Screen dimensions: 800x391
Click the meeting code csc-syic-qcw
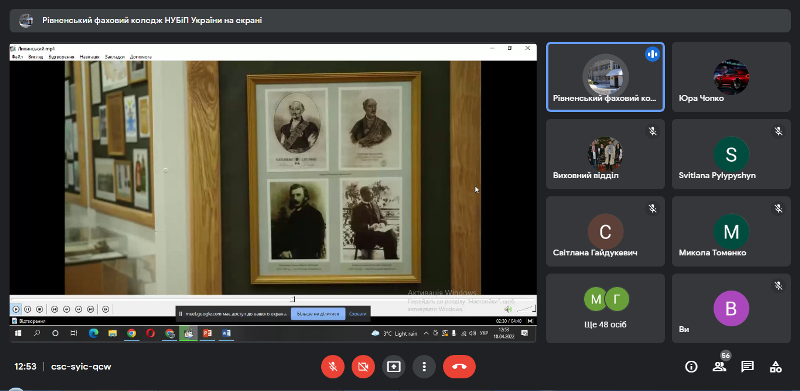[x=81, y=366]
